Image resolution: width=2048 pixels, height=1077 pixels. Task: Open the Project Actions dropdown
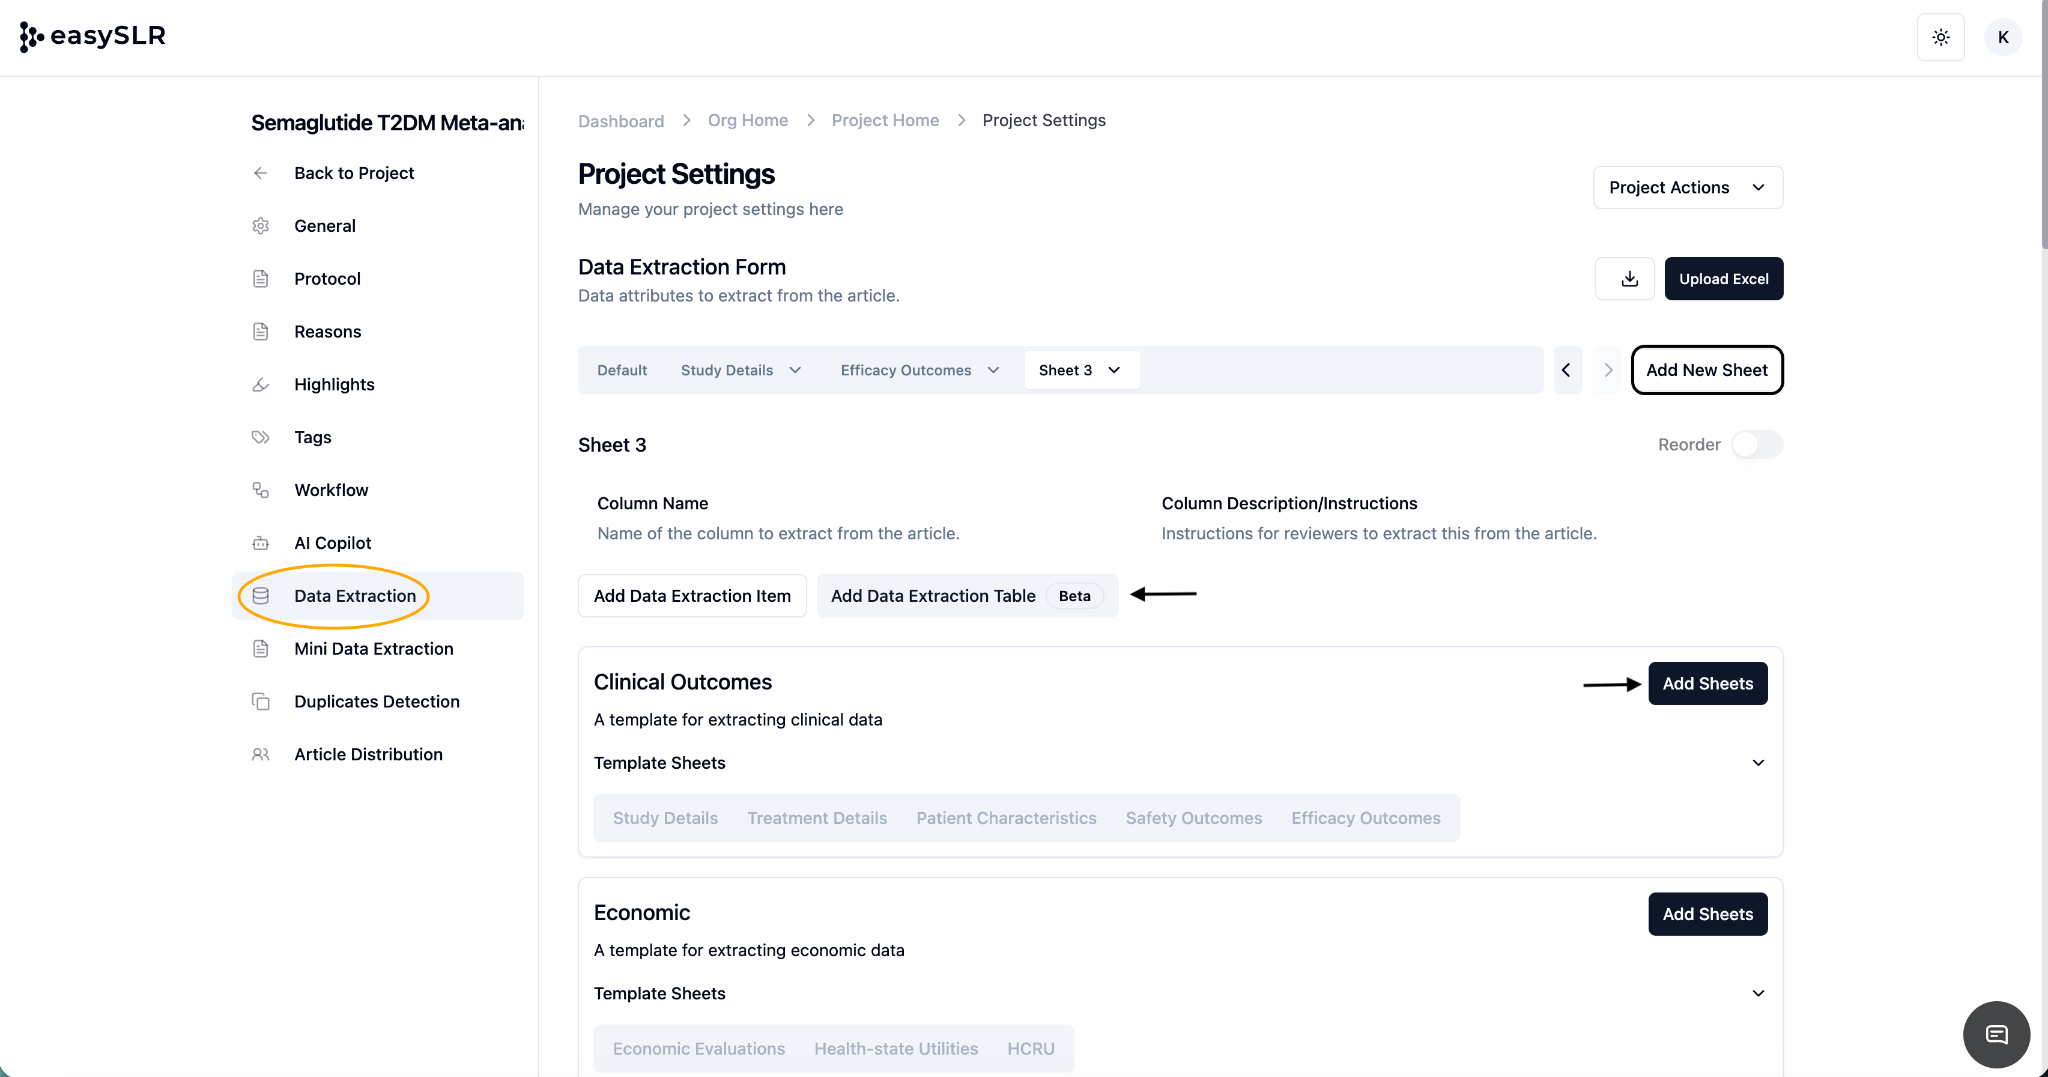point(1687,188)
